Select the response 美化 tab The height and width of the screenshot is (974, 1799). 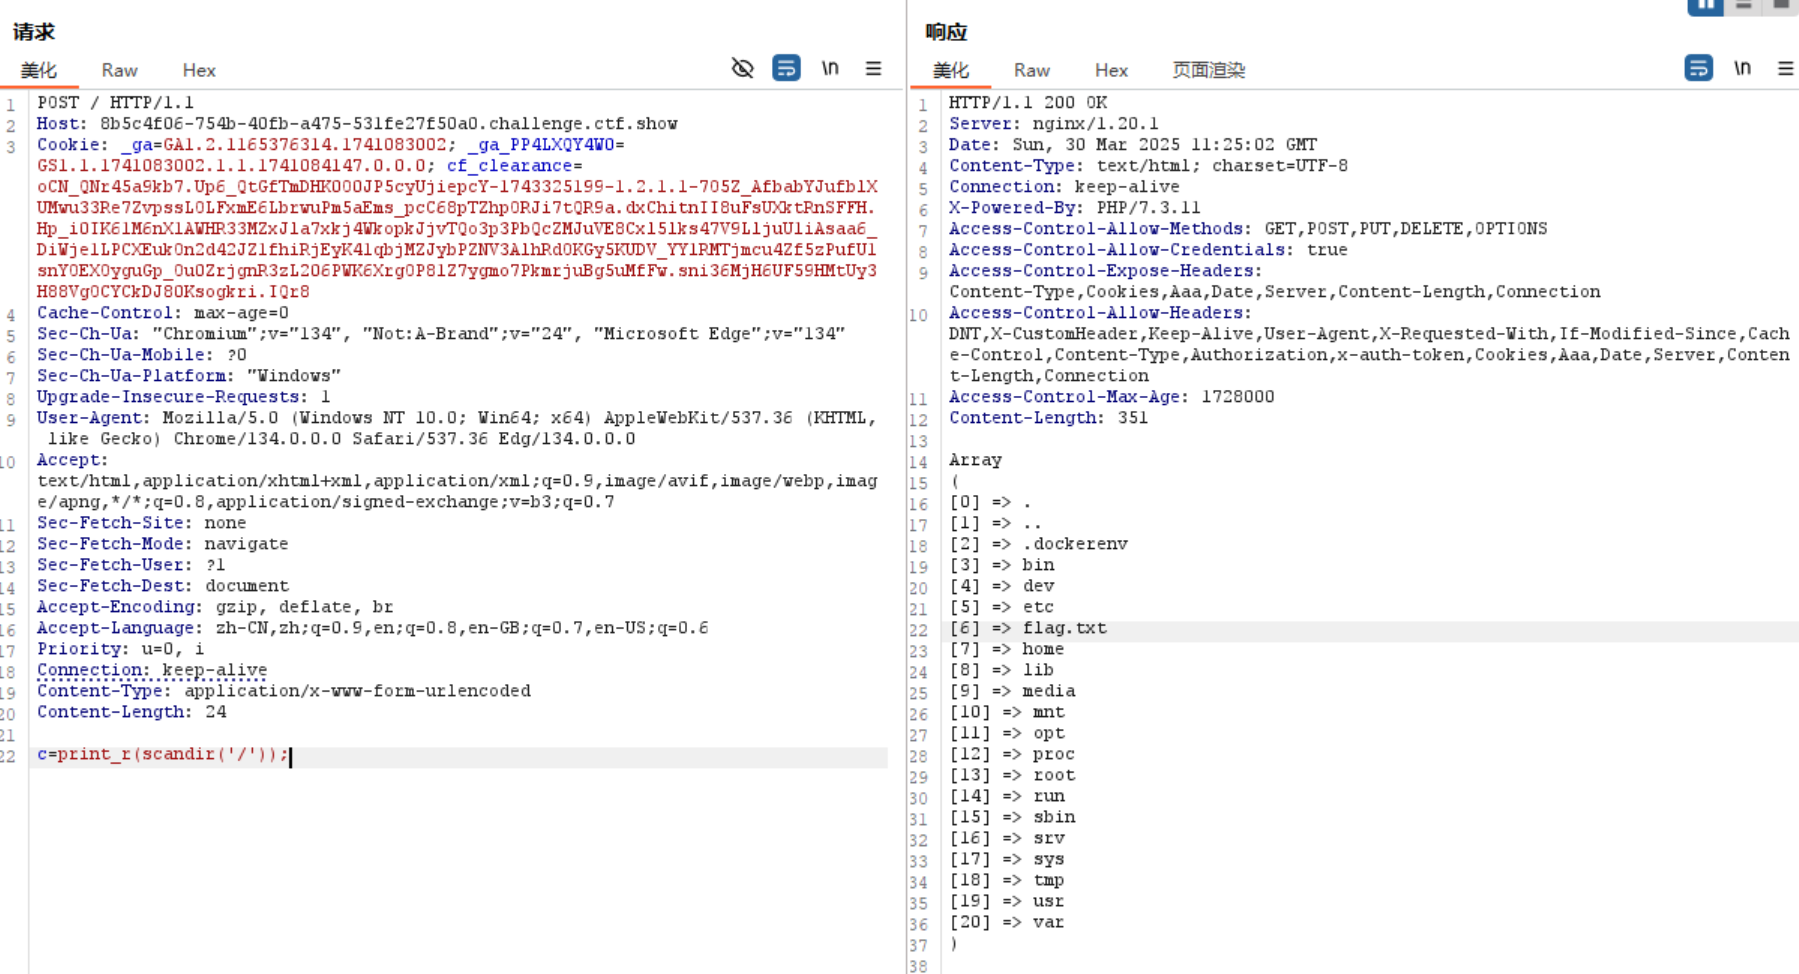pyautogui.click(x=950, y=70)
